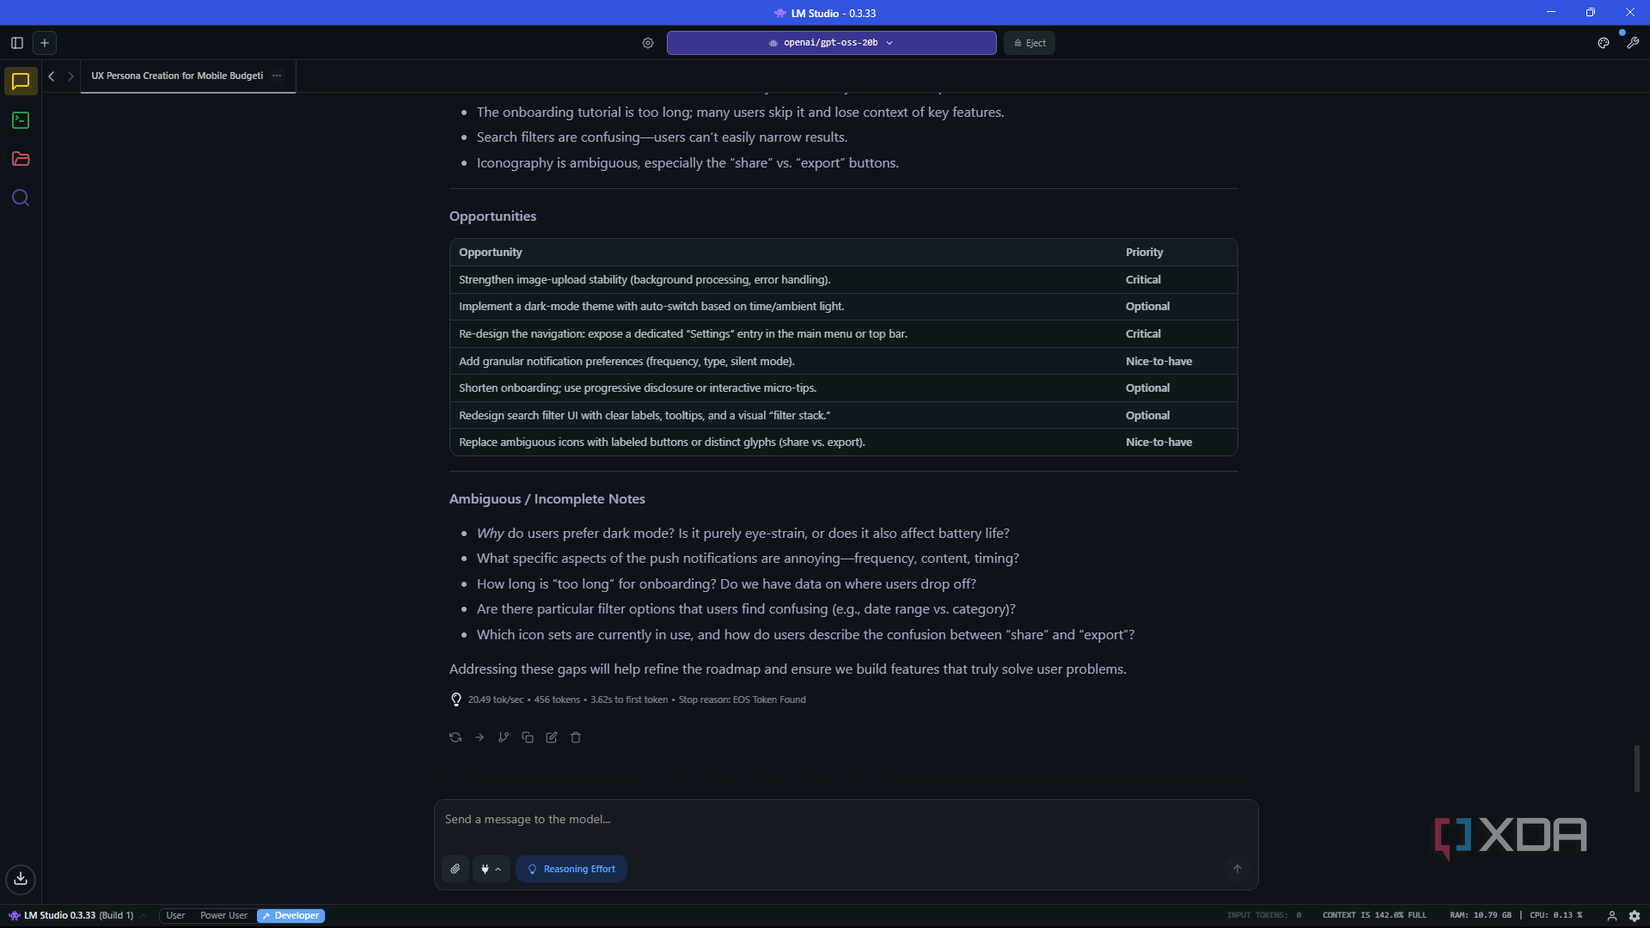
Task: Select the Re-design navigation opportunity row text
Action: [x=683, y=334]
